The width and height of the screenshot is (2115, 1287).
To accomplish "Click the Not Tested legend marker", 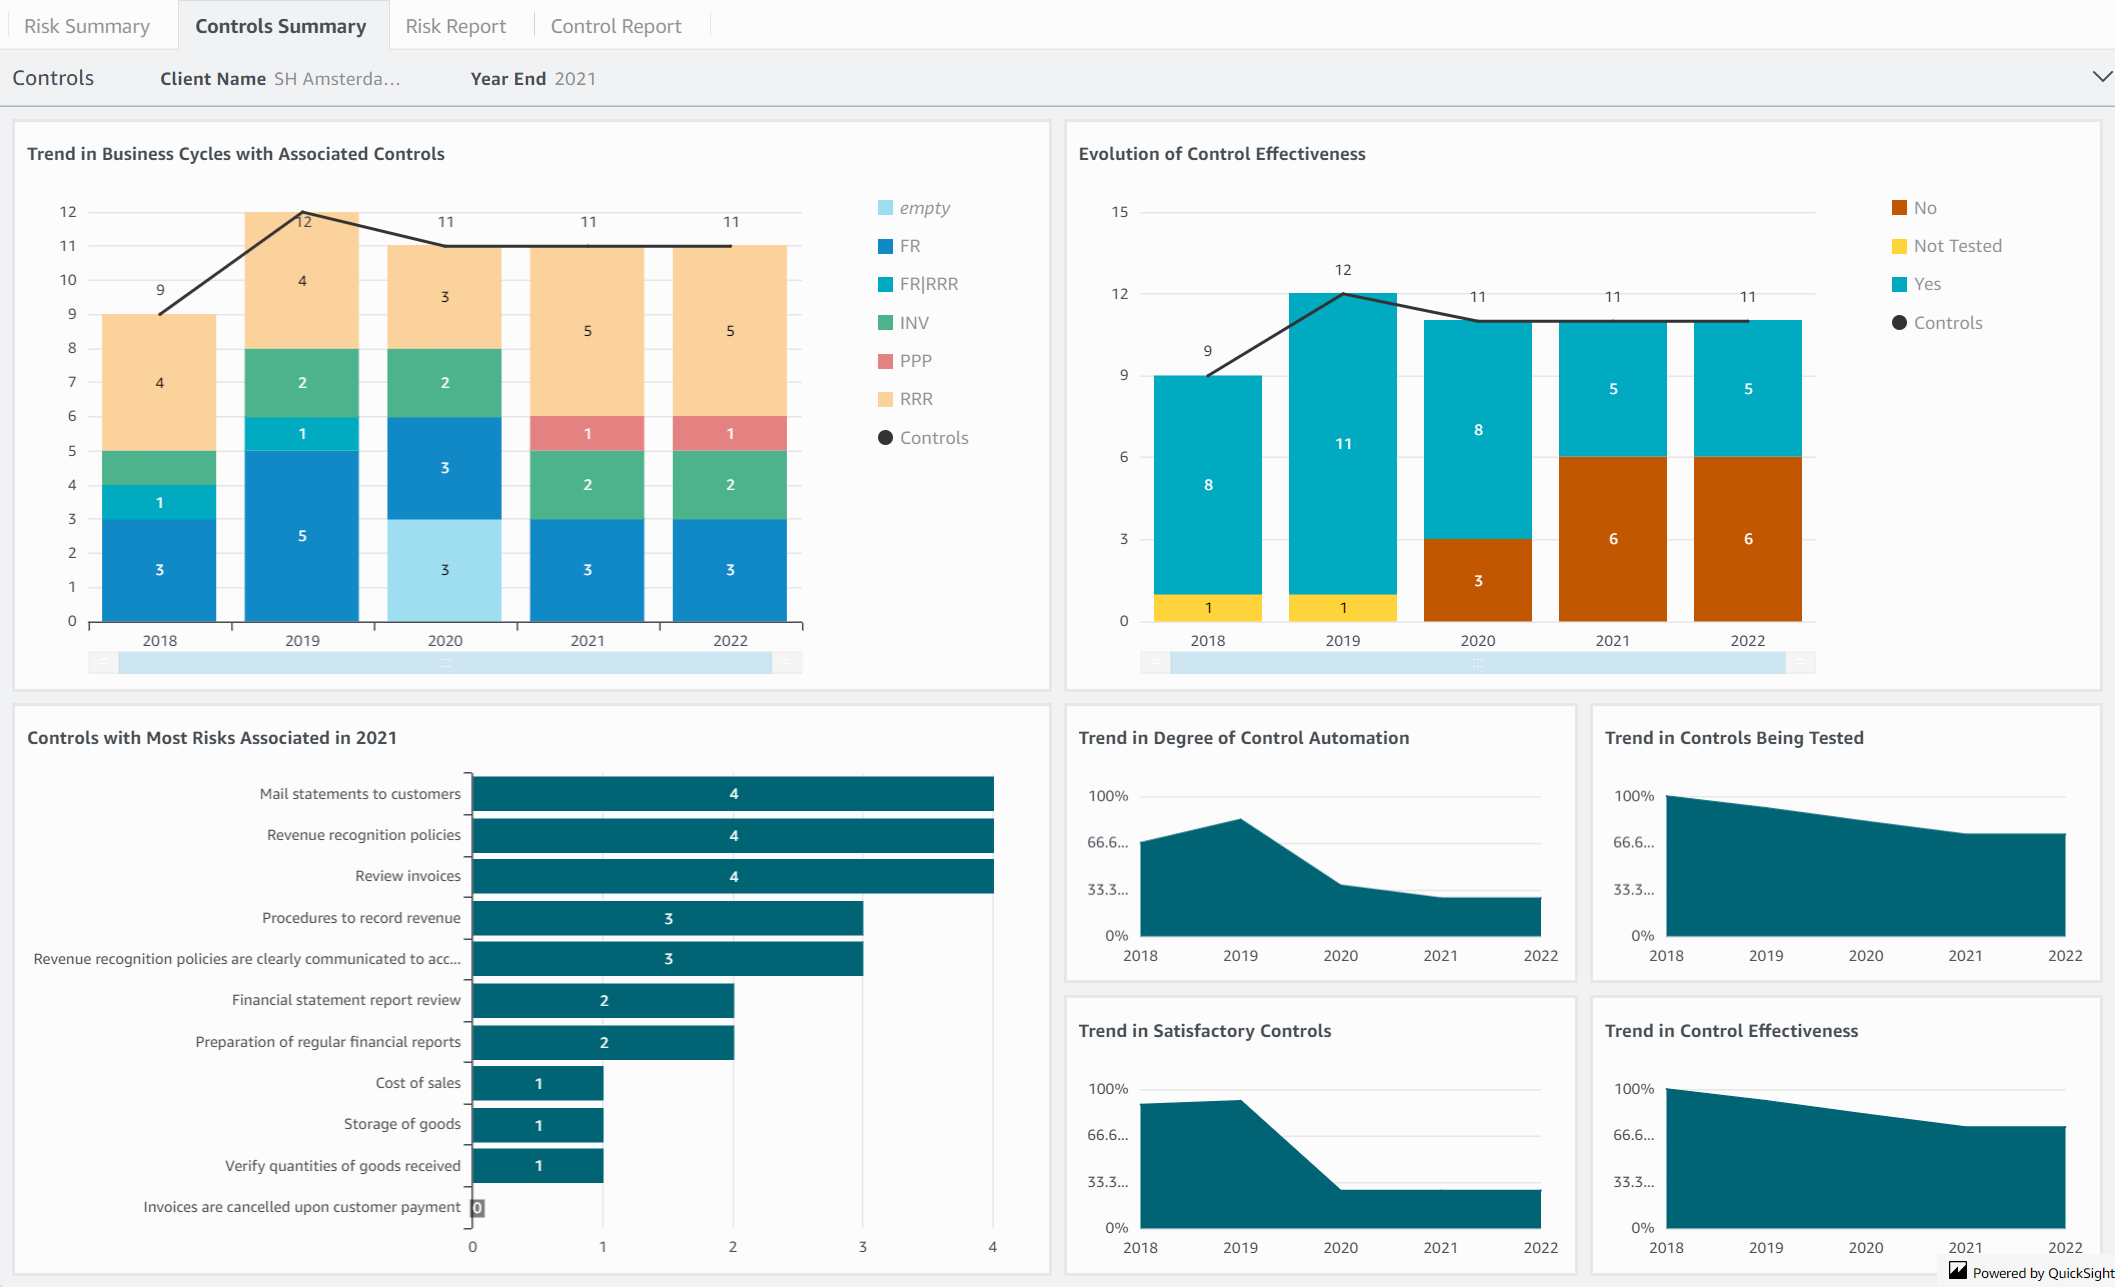I will point(1899,246).
